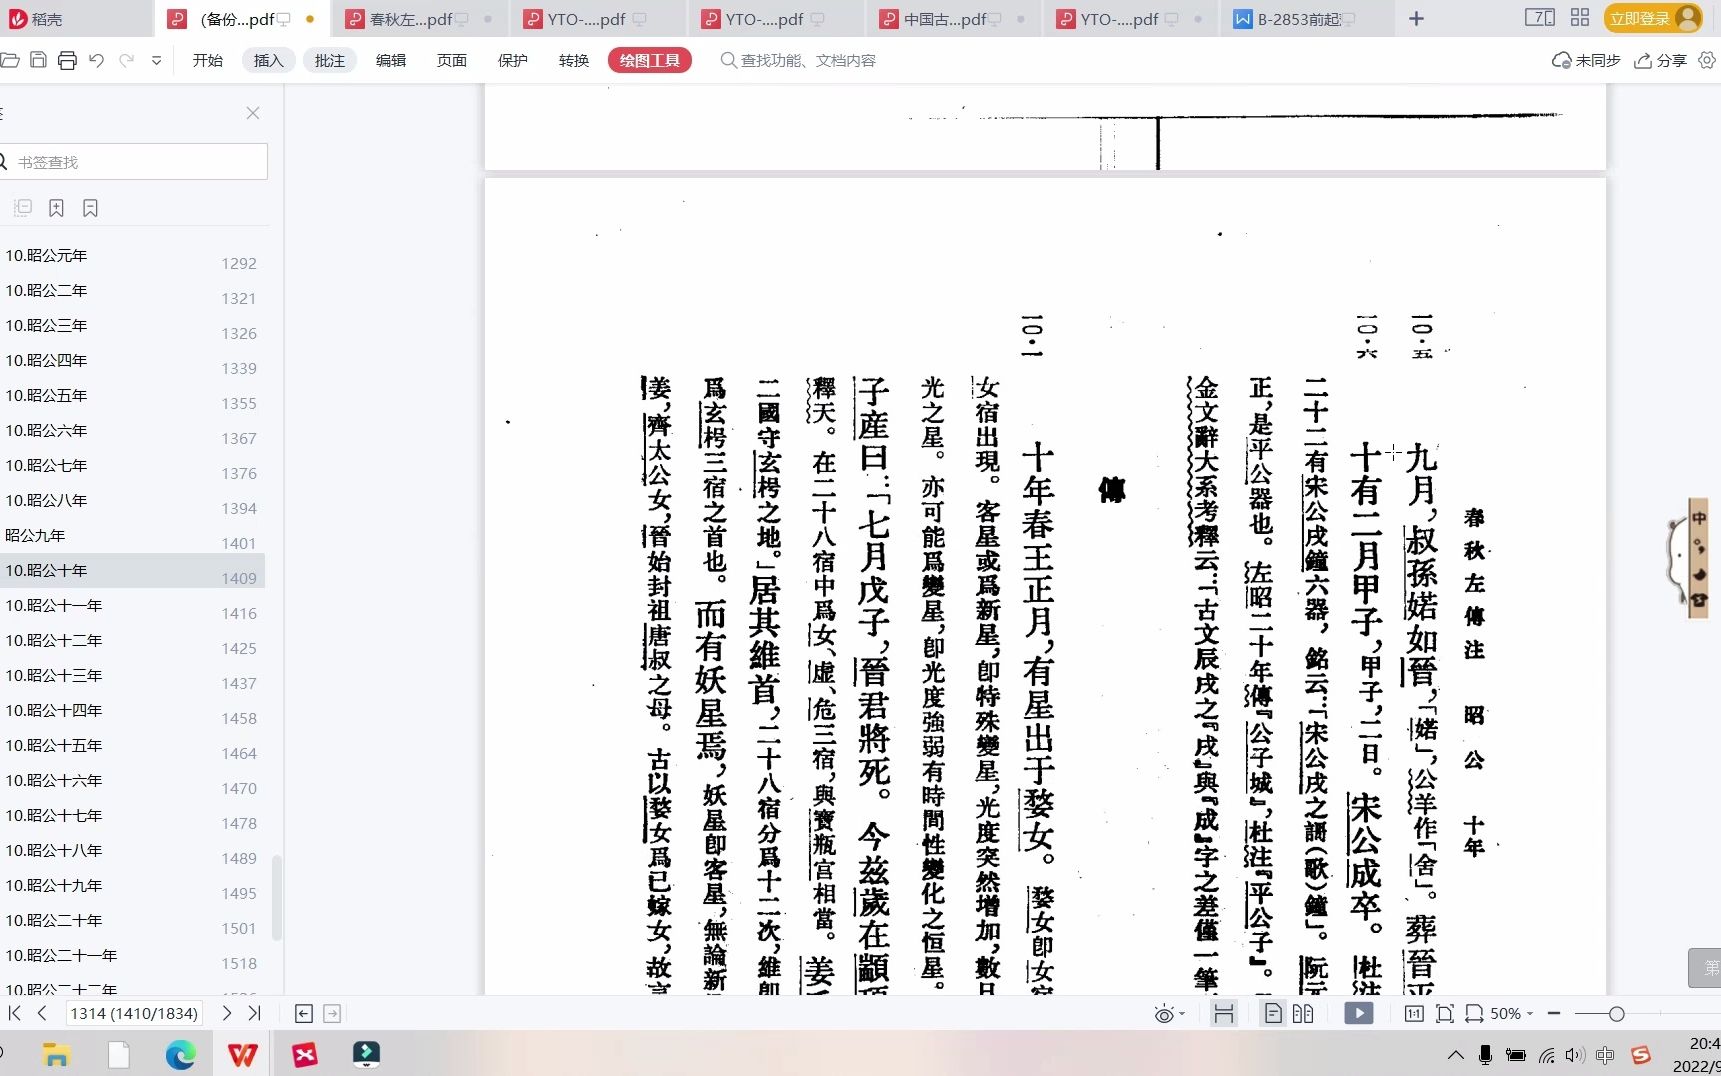Switch to the B-2853前起 document tab
Screen dimensions: 1721x1076
(1300, 19)
